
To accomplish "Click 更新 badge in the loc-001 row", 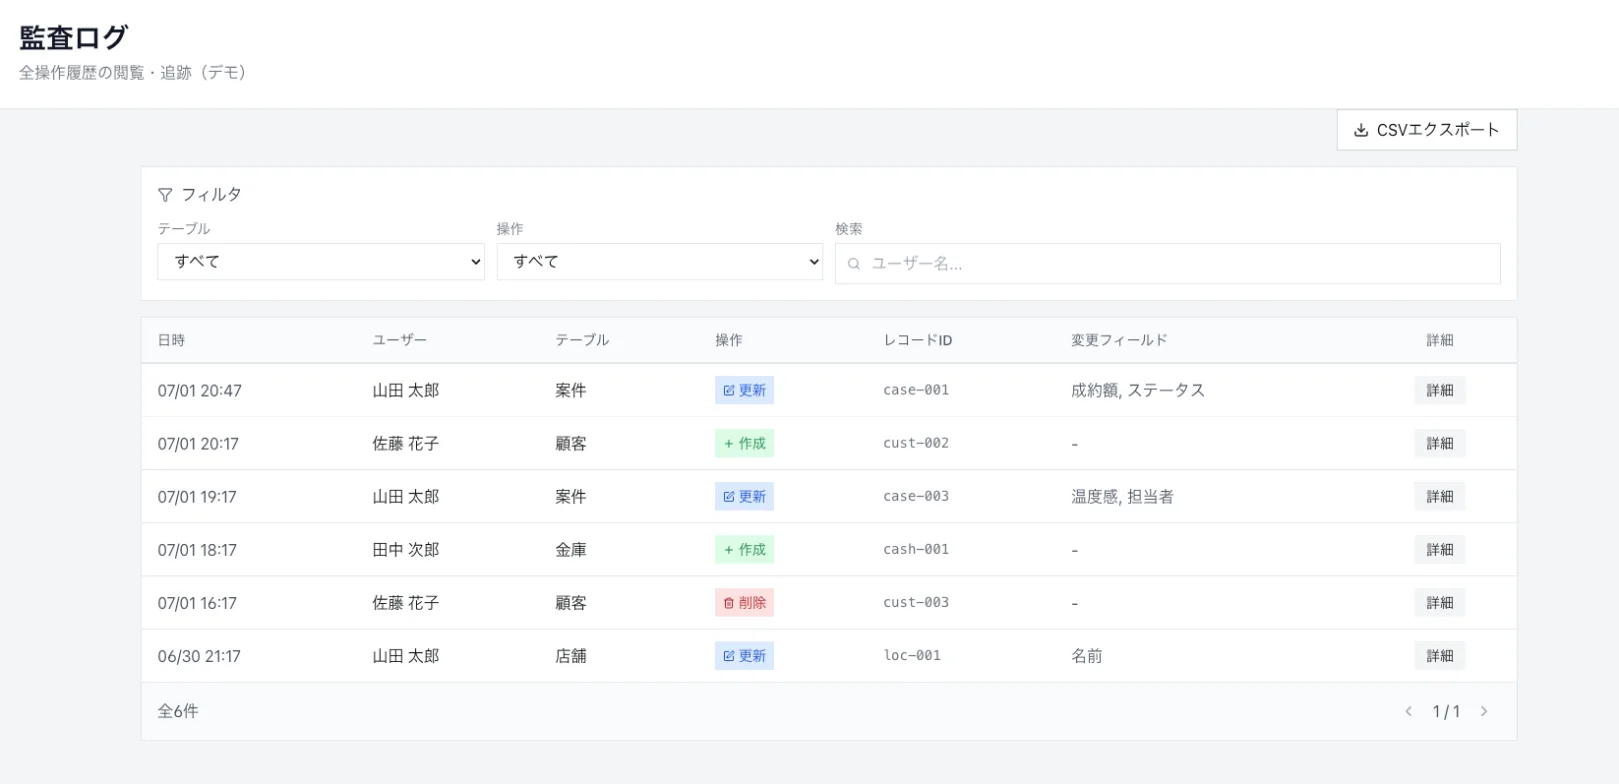I will (x=744, y=655).
